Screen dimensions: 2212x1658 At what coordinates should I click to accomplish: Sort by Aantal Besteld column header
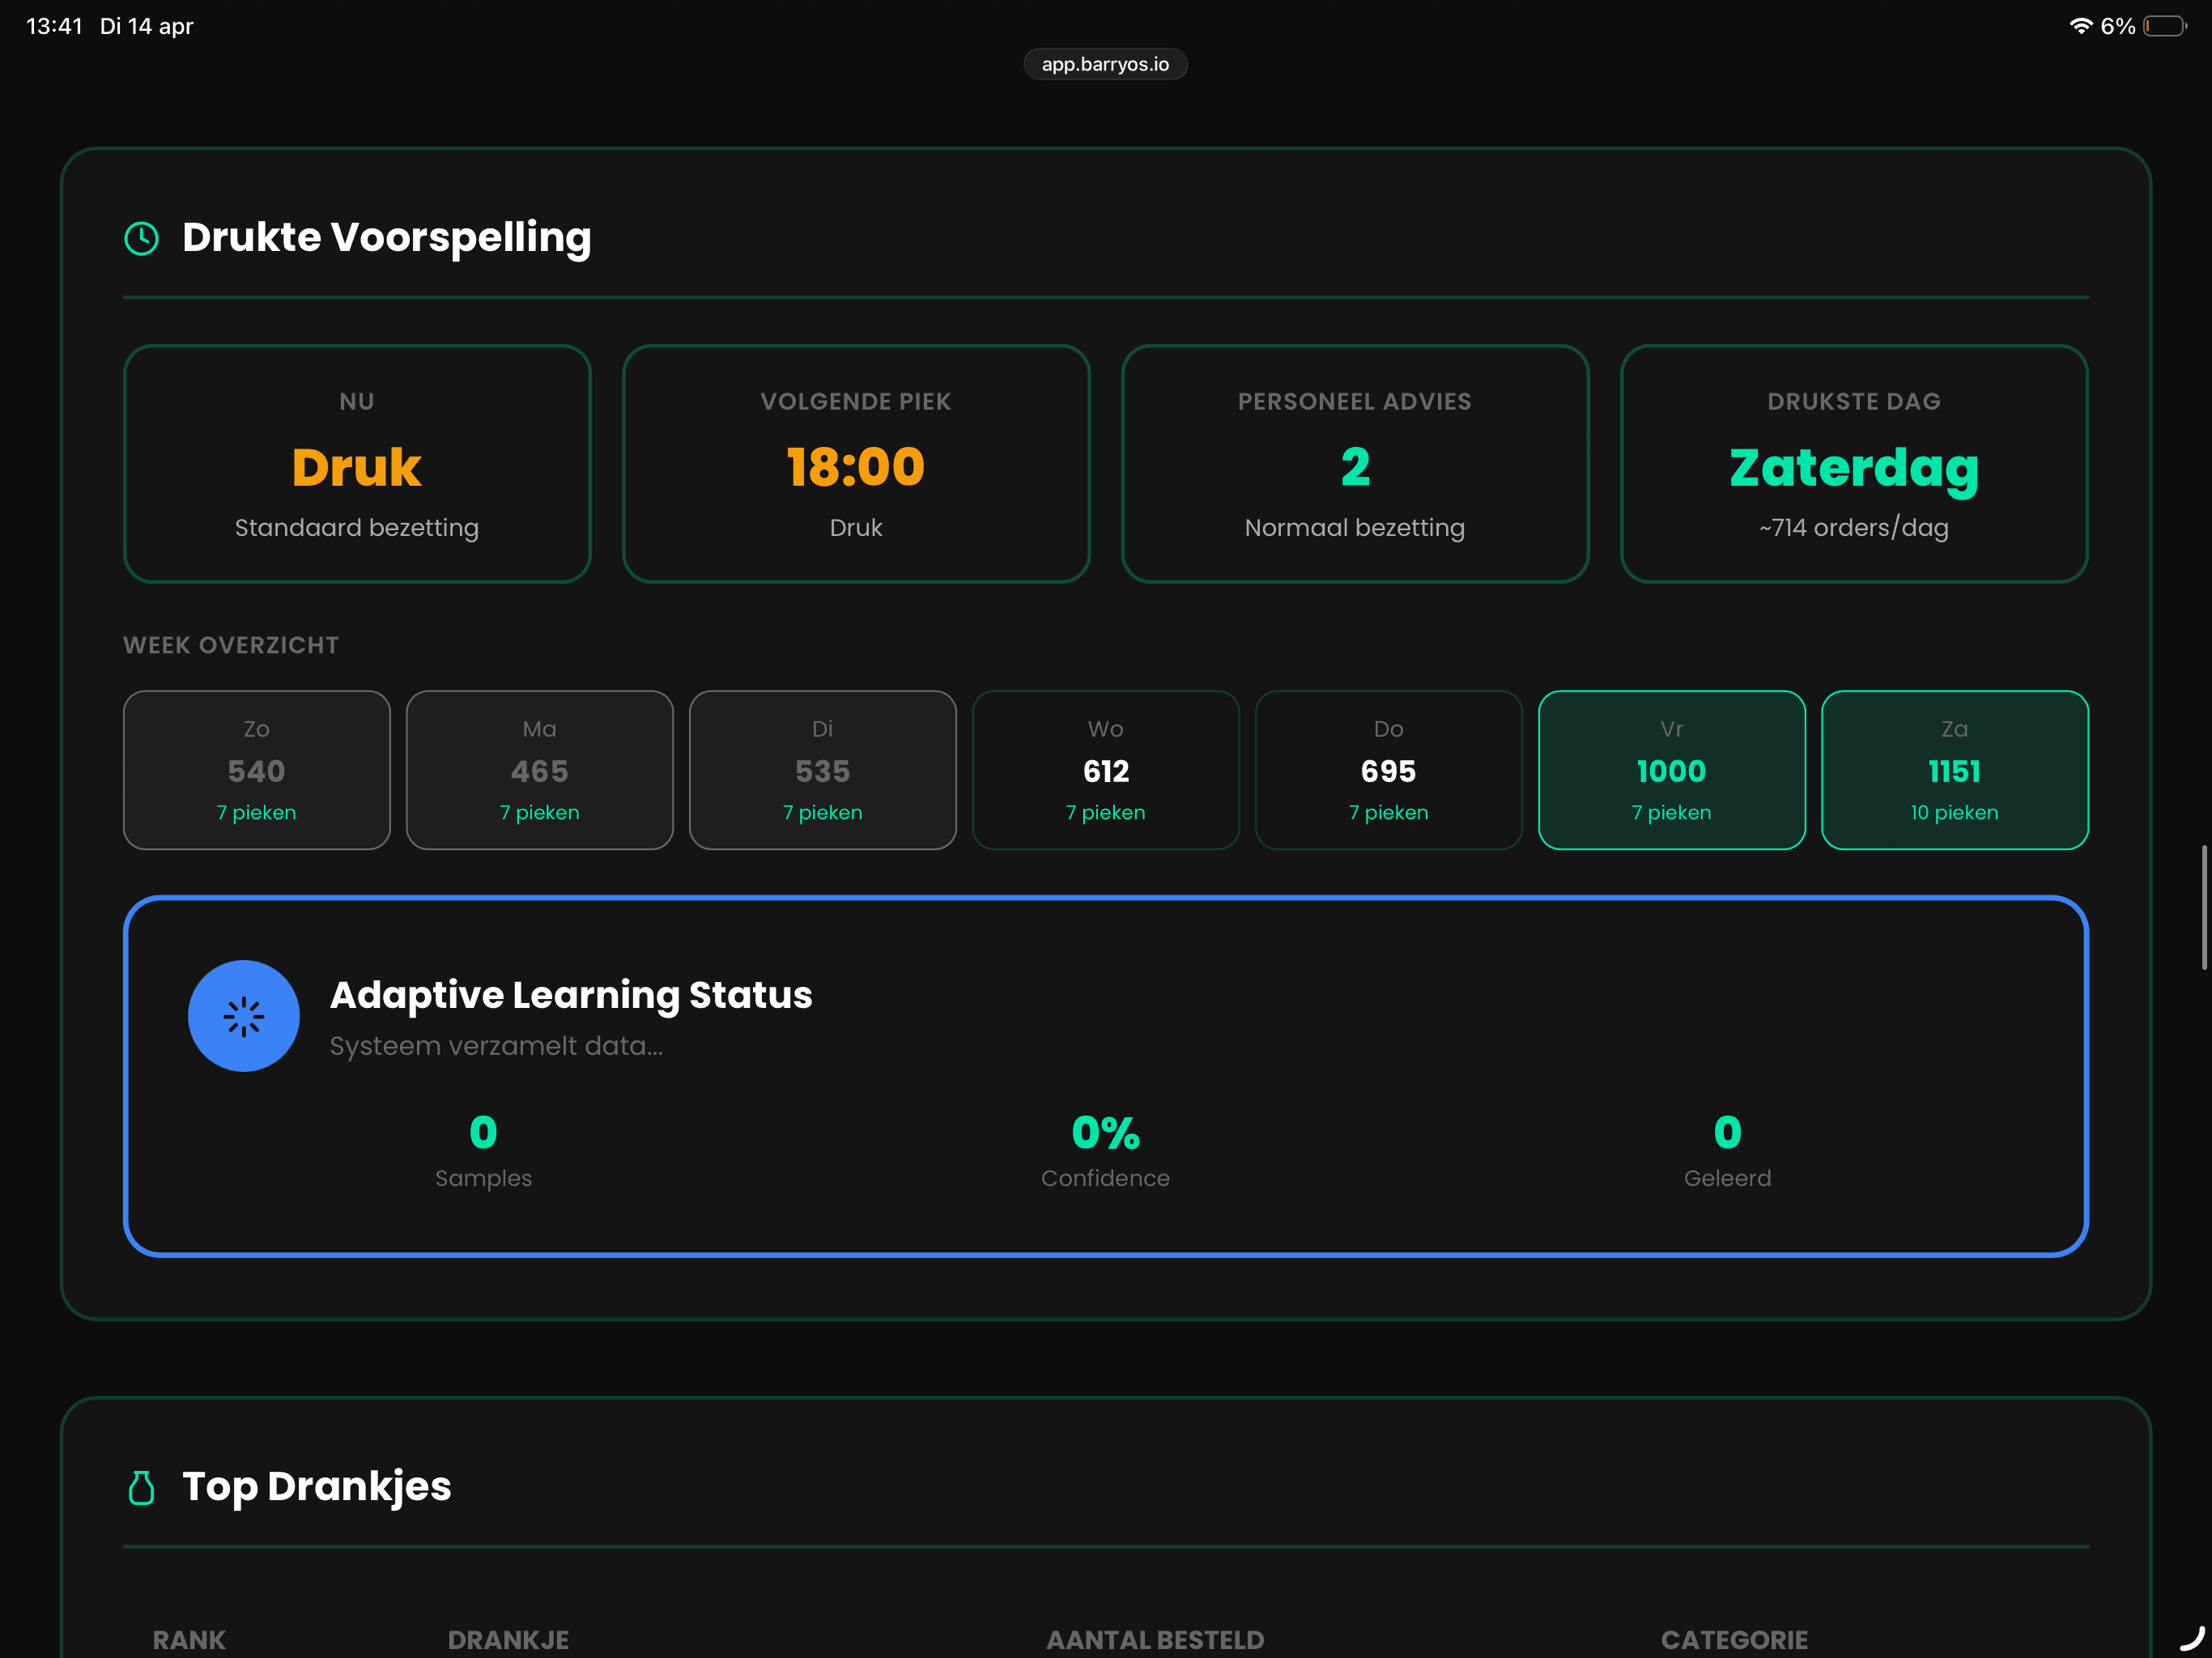(1155, 1639)
